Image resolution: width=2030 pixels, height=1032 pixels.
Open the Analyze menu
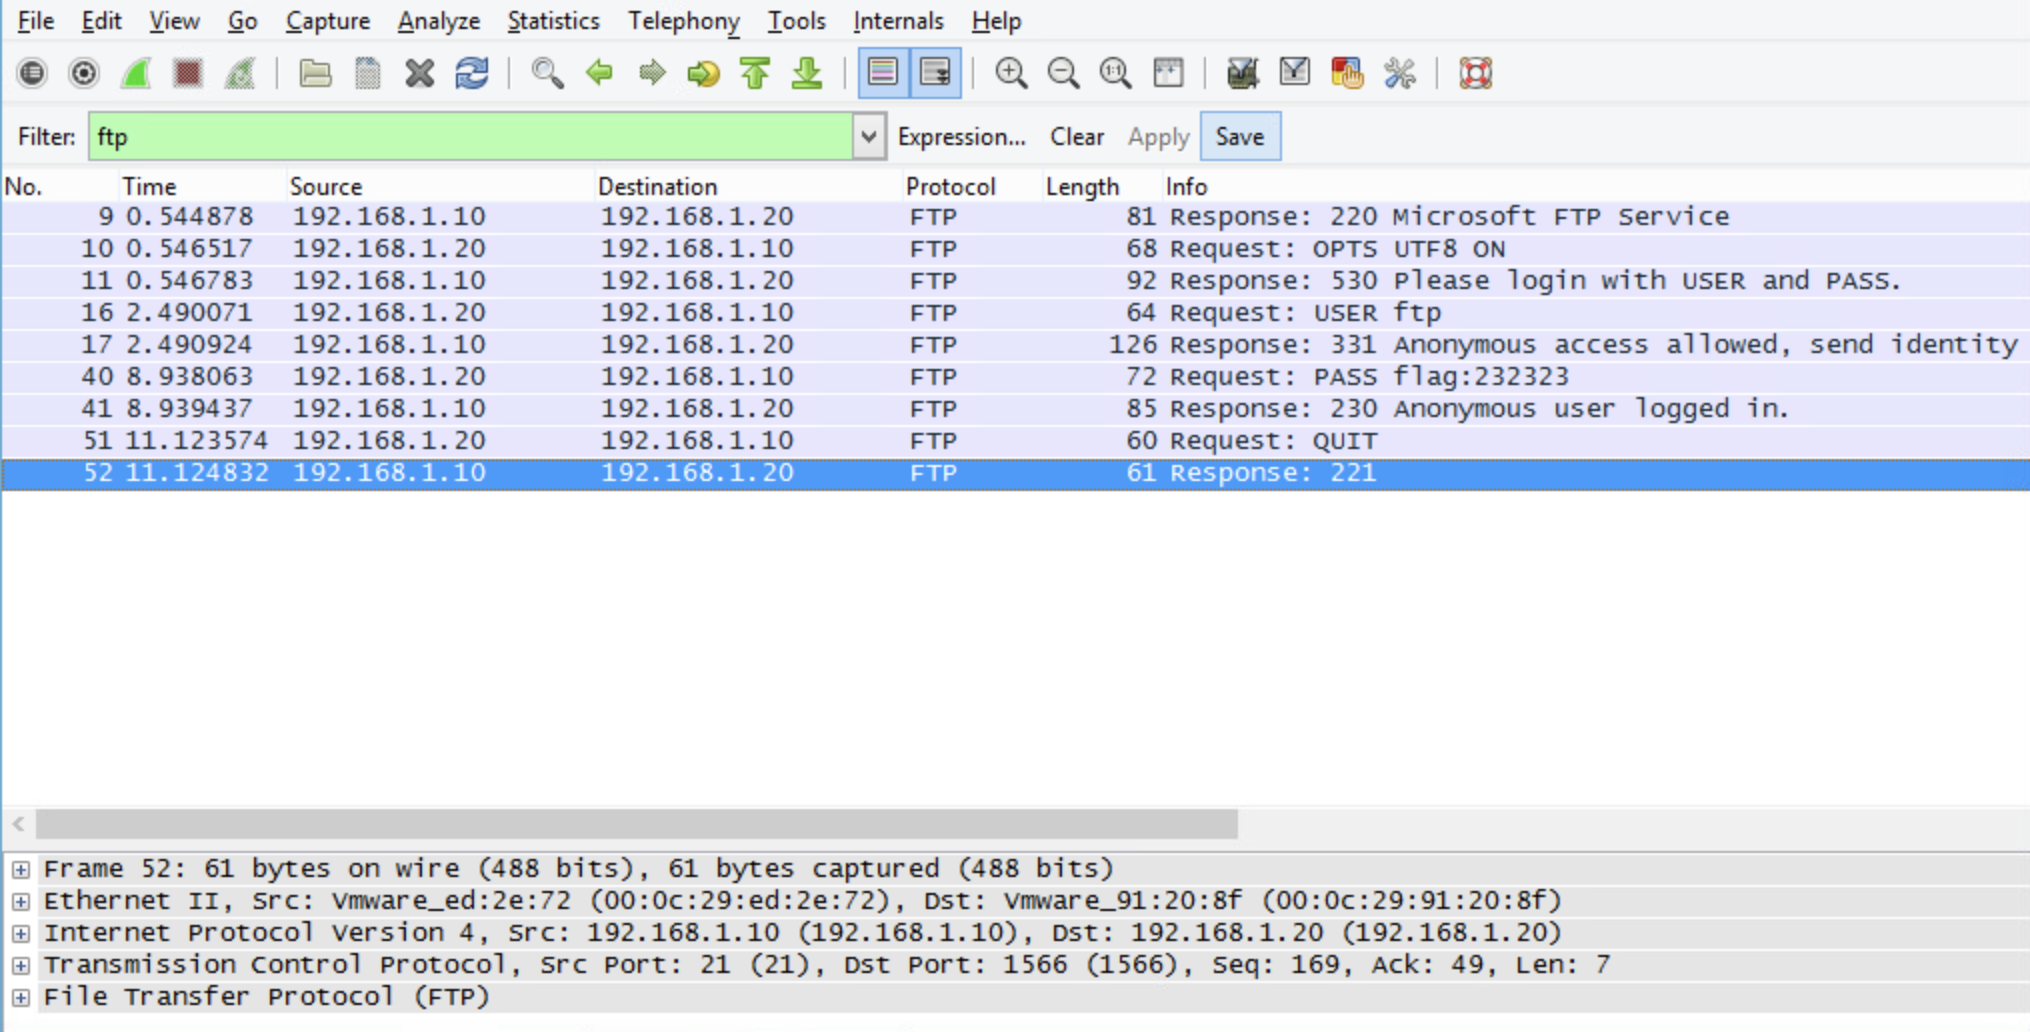[x=438, y=21]
